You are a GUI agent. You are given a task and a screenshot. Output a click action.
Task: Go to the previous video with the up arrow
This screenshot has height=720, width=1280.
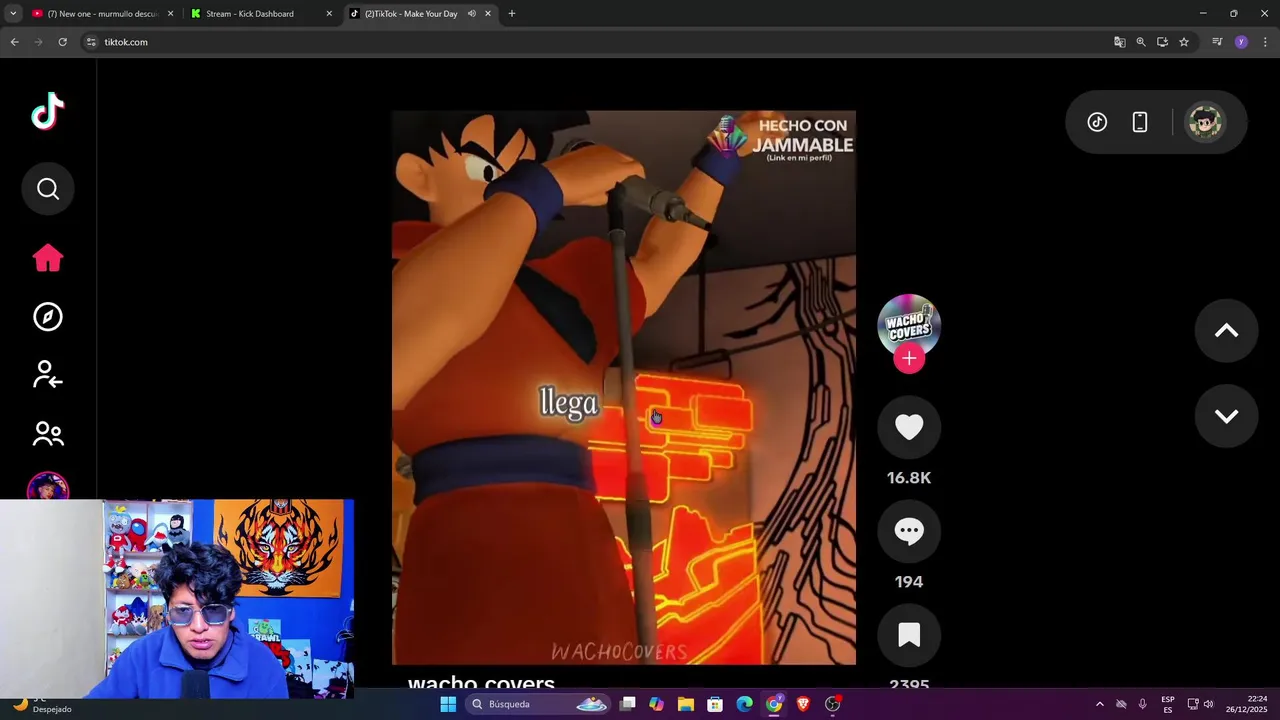click(1226, 331)
